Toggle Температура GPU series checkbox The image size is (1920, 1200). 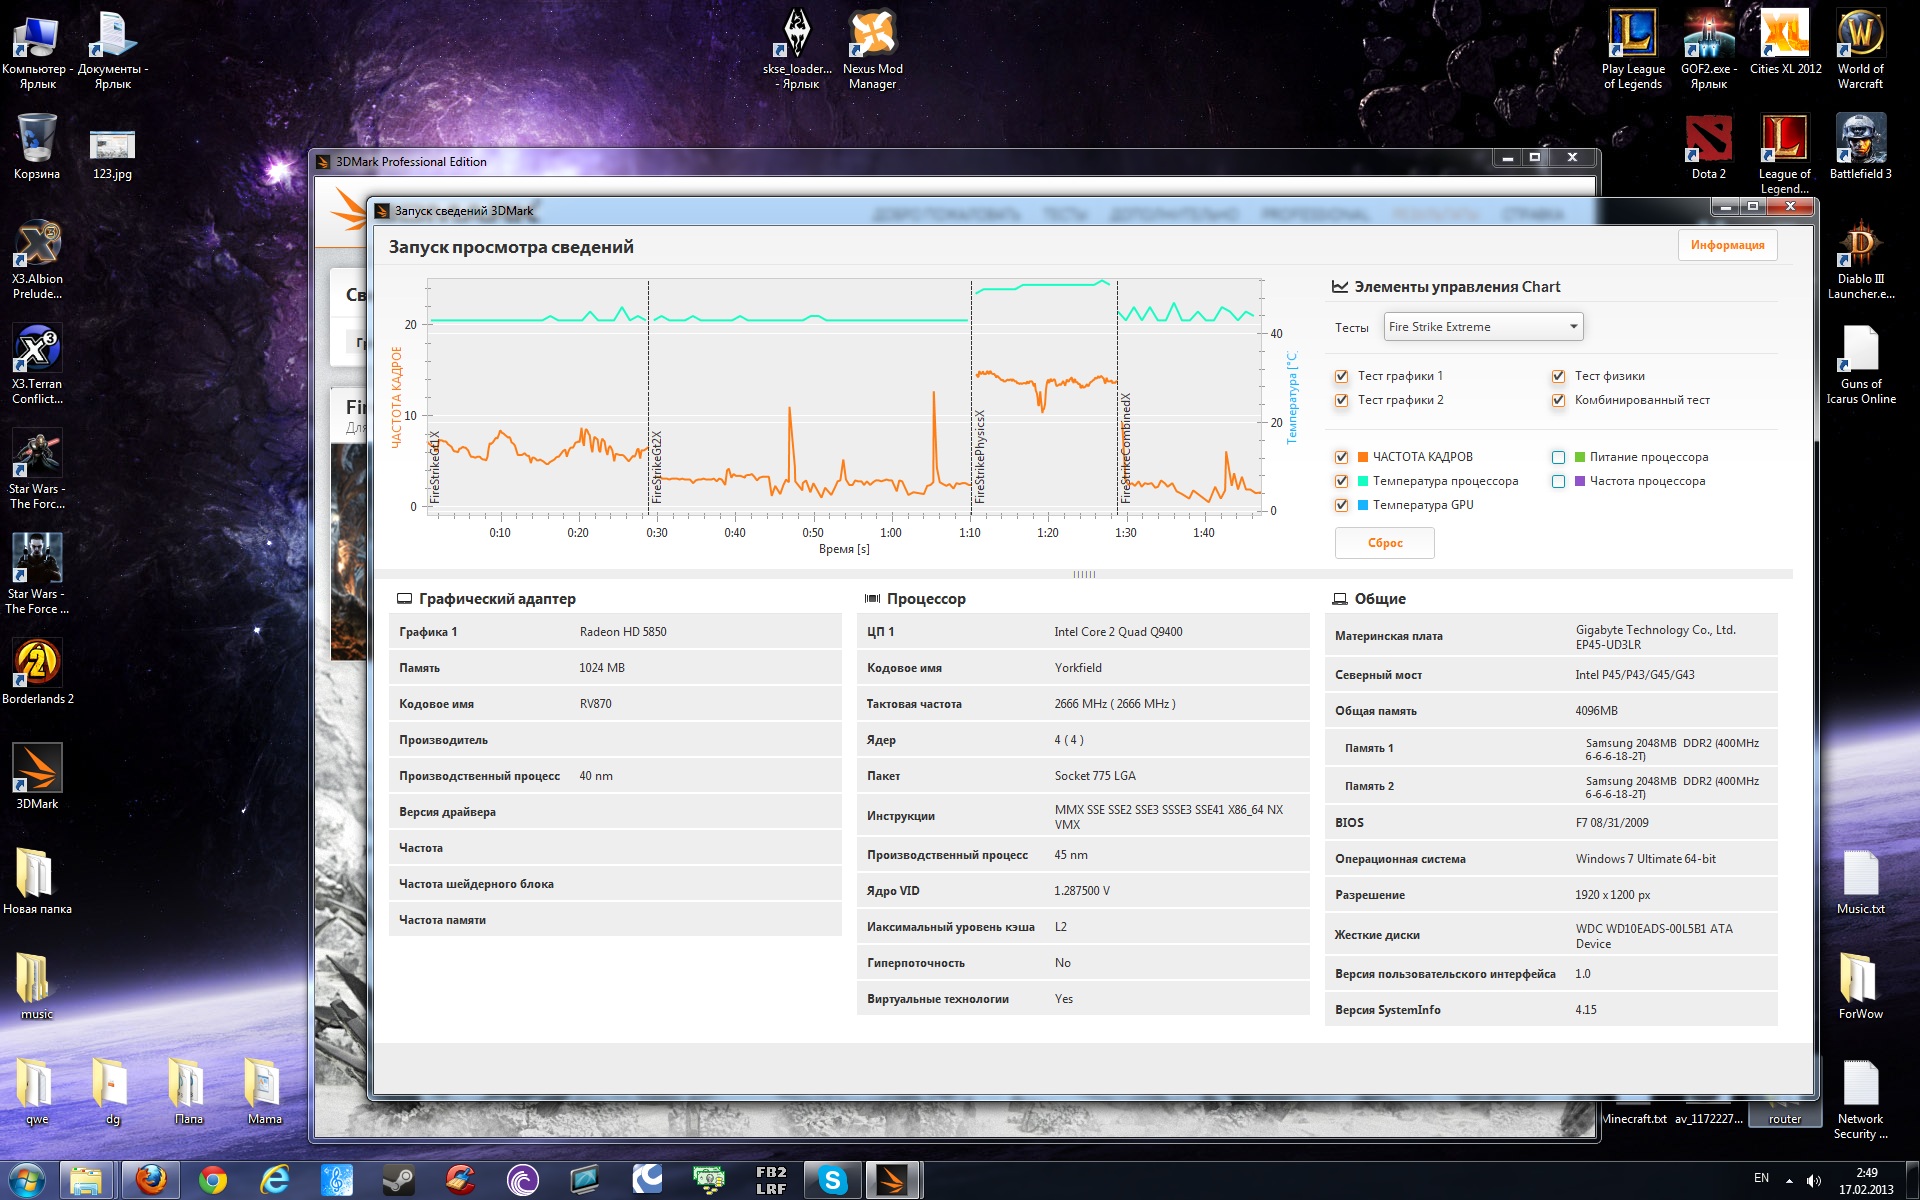pos(1341,505)
